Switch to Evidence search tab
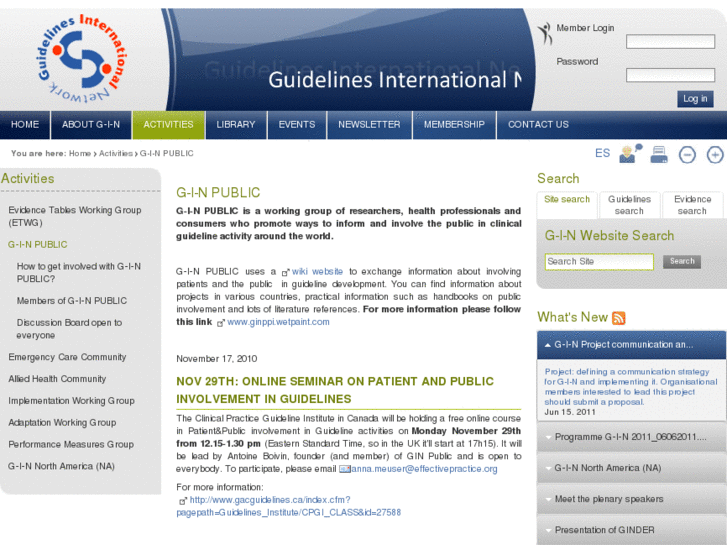Screen dimensions: 727x545 click(x=692, y=205)
